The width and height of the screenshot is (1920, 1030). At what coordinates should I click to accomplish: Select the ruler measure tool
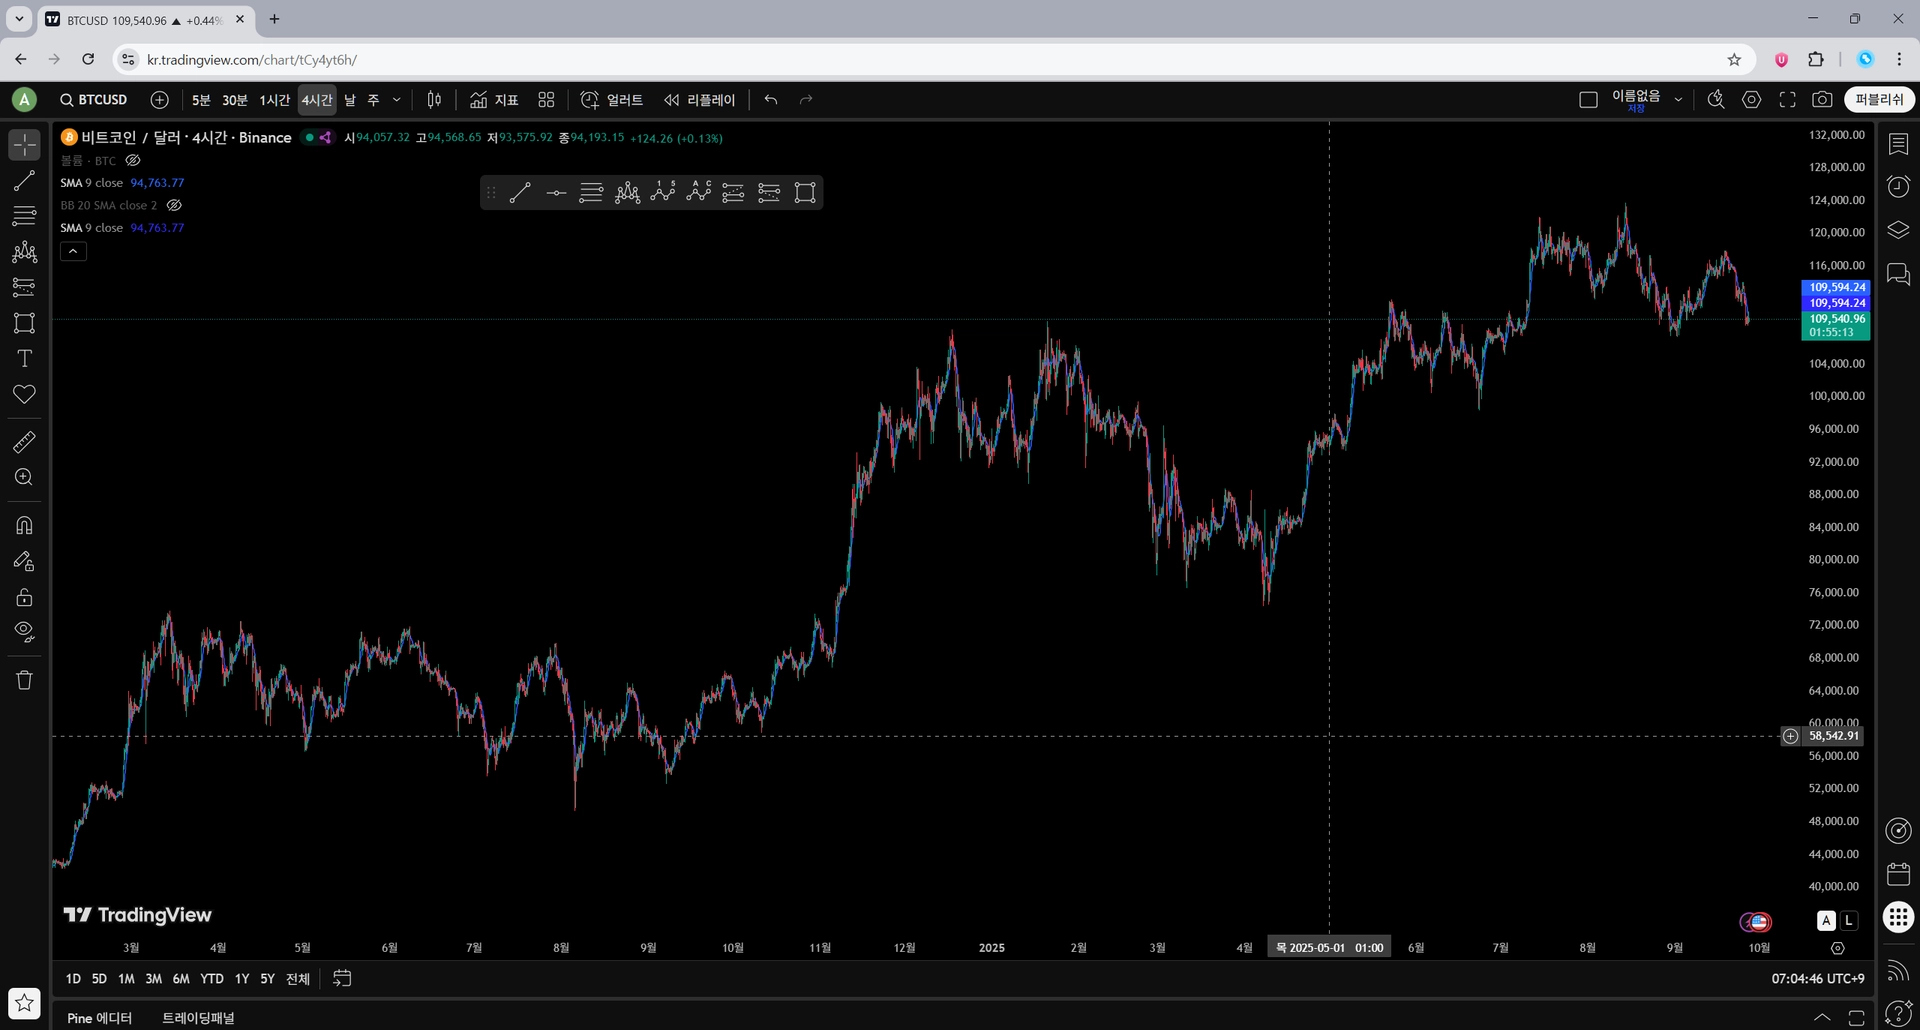pos(24,442)
